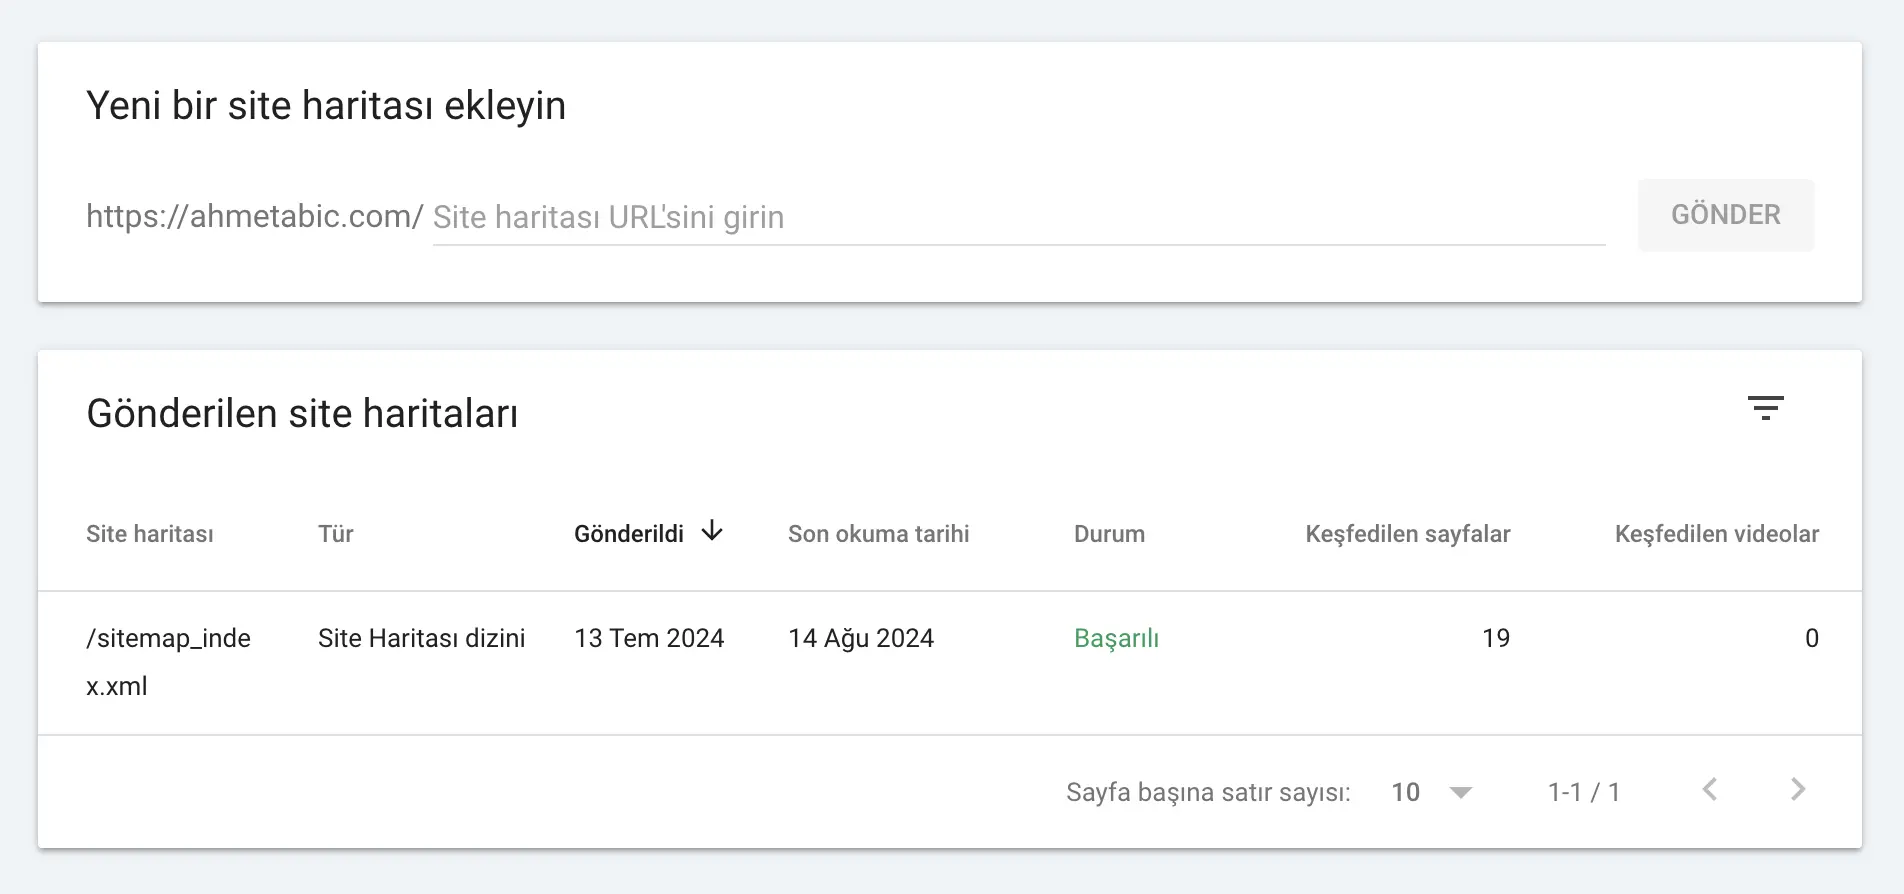
Task: Click the GÖNDER button
Action: [1726, 215]
